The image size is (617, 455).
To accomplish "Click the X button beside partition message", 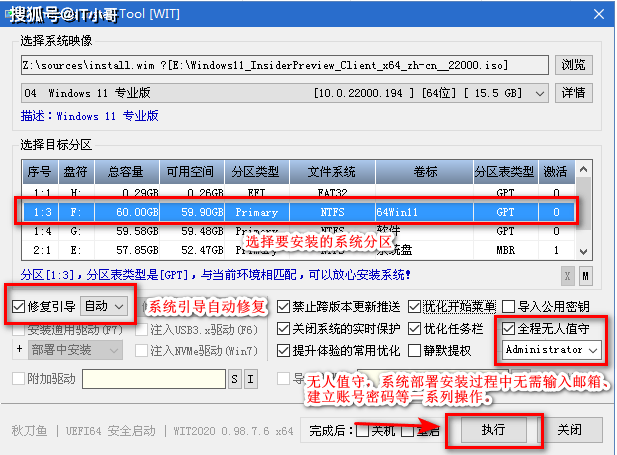I will click(567, 276).
